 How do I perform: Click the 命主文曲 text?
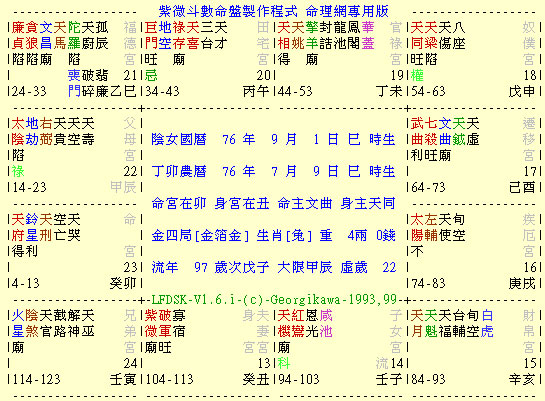(305, 203)
